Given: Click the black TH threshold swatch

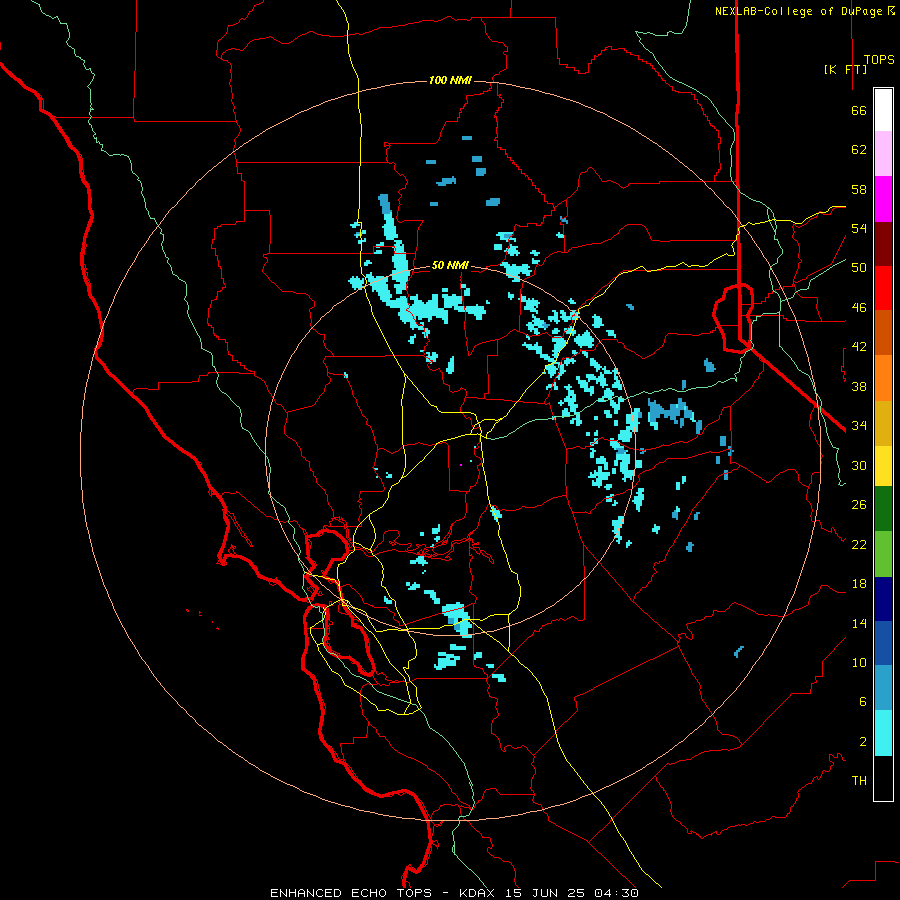Looking at the screenshot, I should tap(883, 778).
